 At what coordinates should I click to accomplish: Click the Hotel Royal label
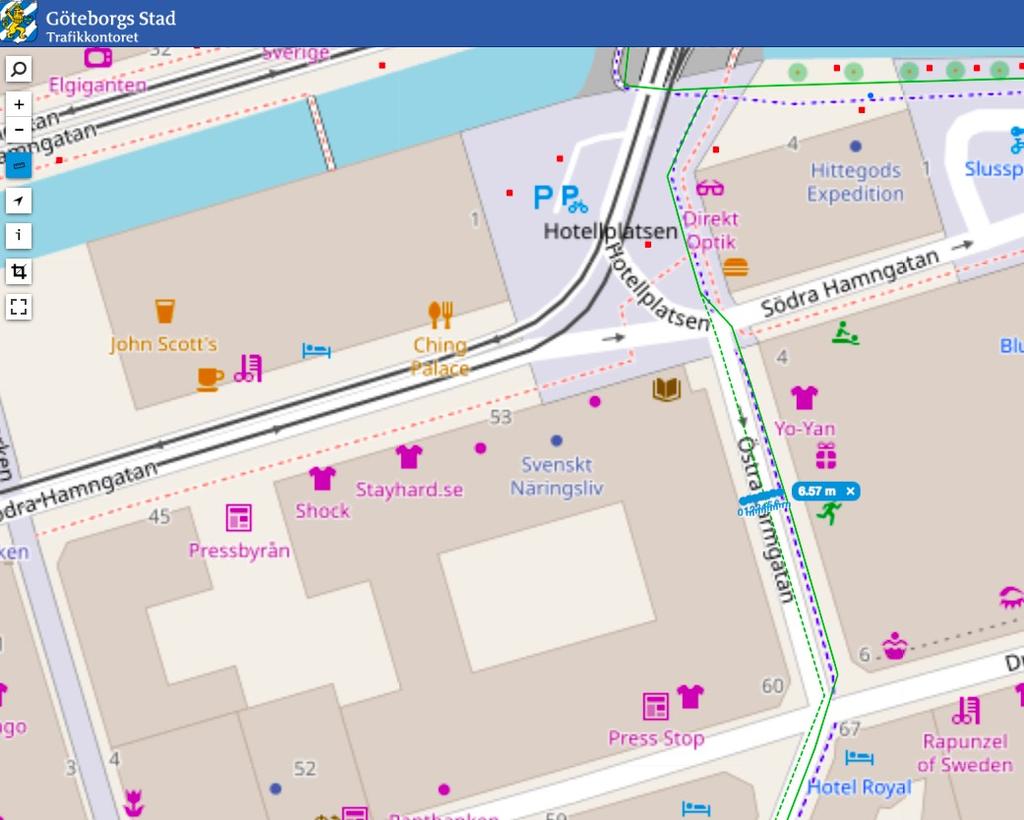[859, 787]
